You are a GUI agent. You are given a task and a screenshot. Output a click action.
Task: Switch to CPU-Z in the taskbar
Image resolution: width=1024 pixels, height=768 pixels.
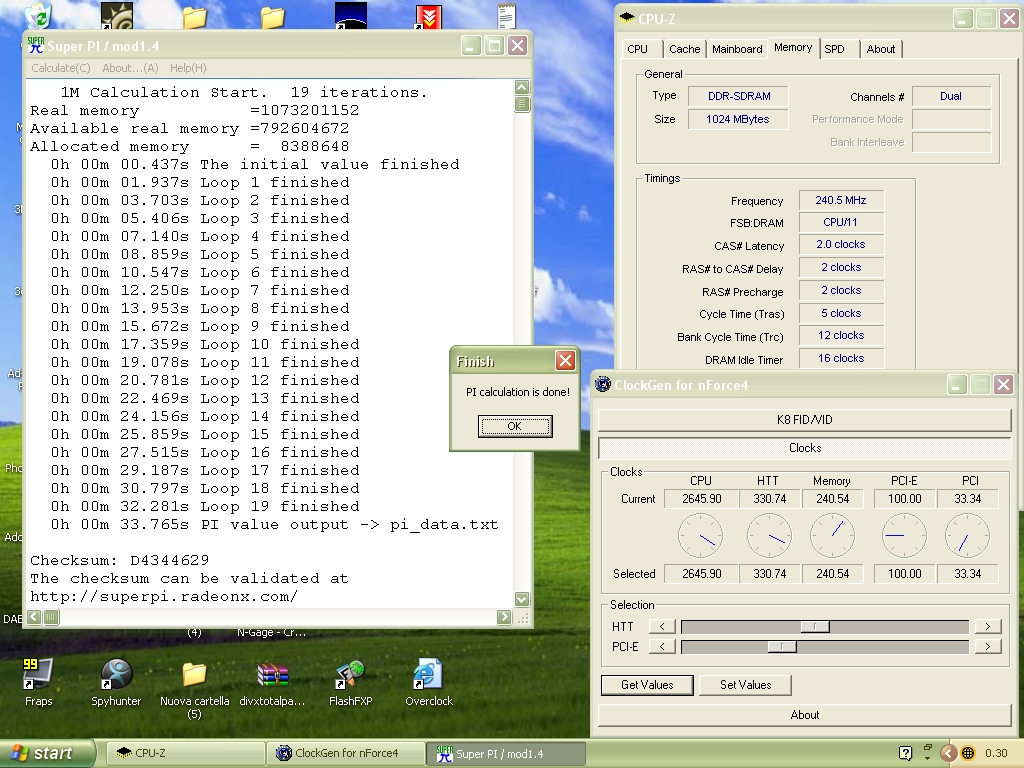185,753
